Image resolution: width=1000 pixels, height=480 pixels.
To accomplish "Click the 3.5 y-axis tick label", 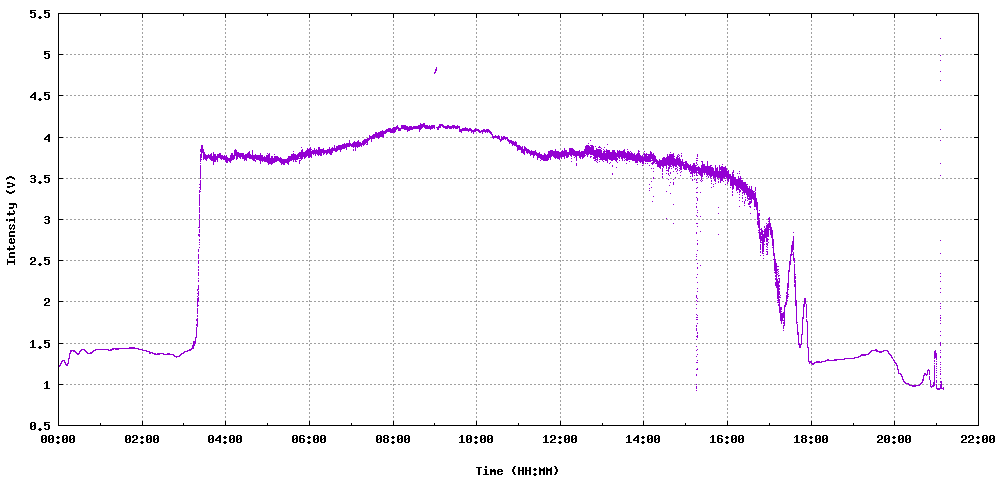I will pyautogui.click(x=40, y=179).
